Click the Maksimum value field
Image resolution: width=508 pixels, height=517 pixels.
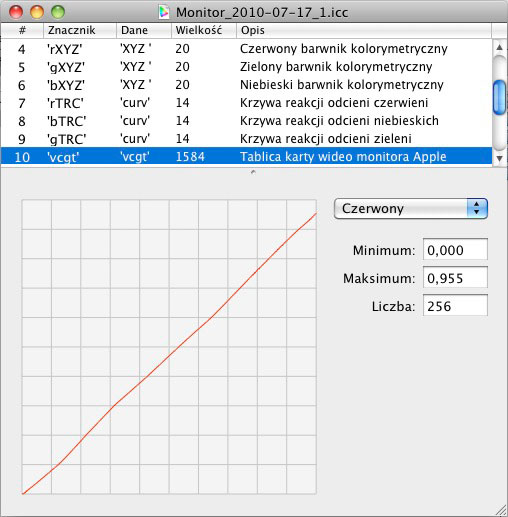coord(455,277)
